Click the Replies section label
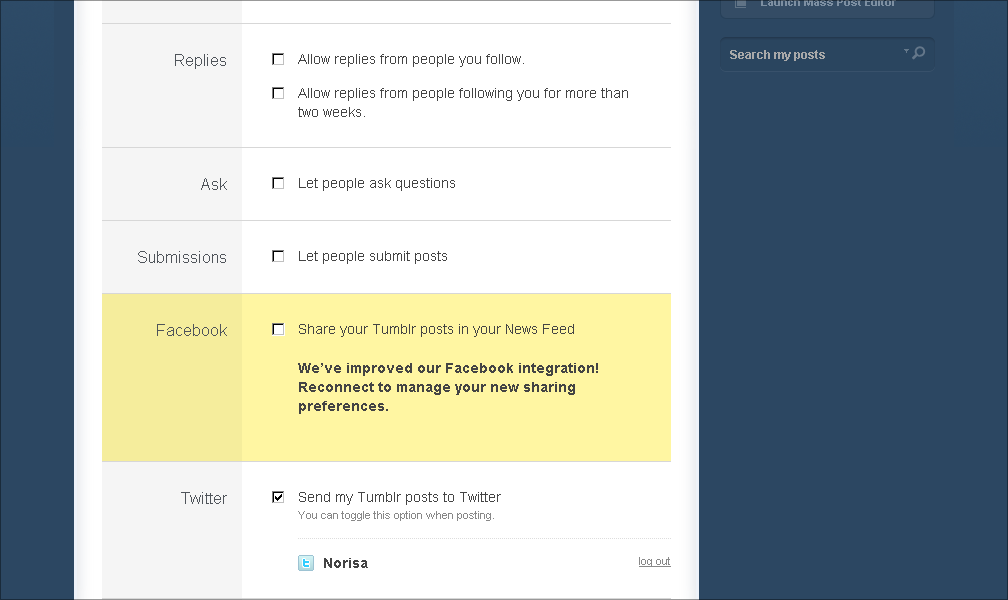Image resolution: width=1008 pixels, height=600 pixels. pyautogui.click(x=200, y=60)
